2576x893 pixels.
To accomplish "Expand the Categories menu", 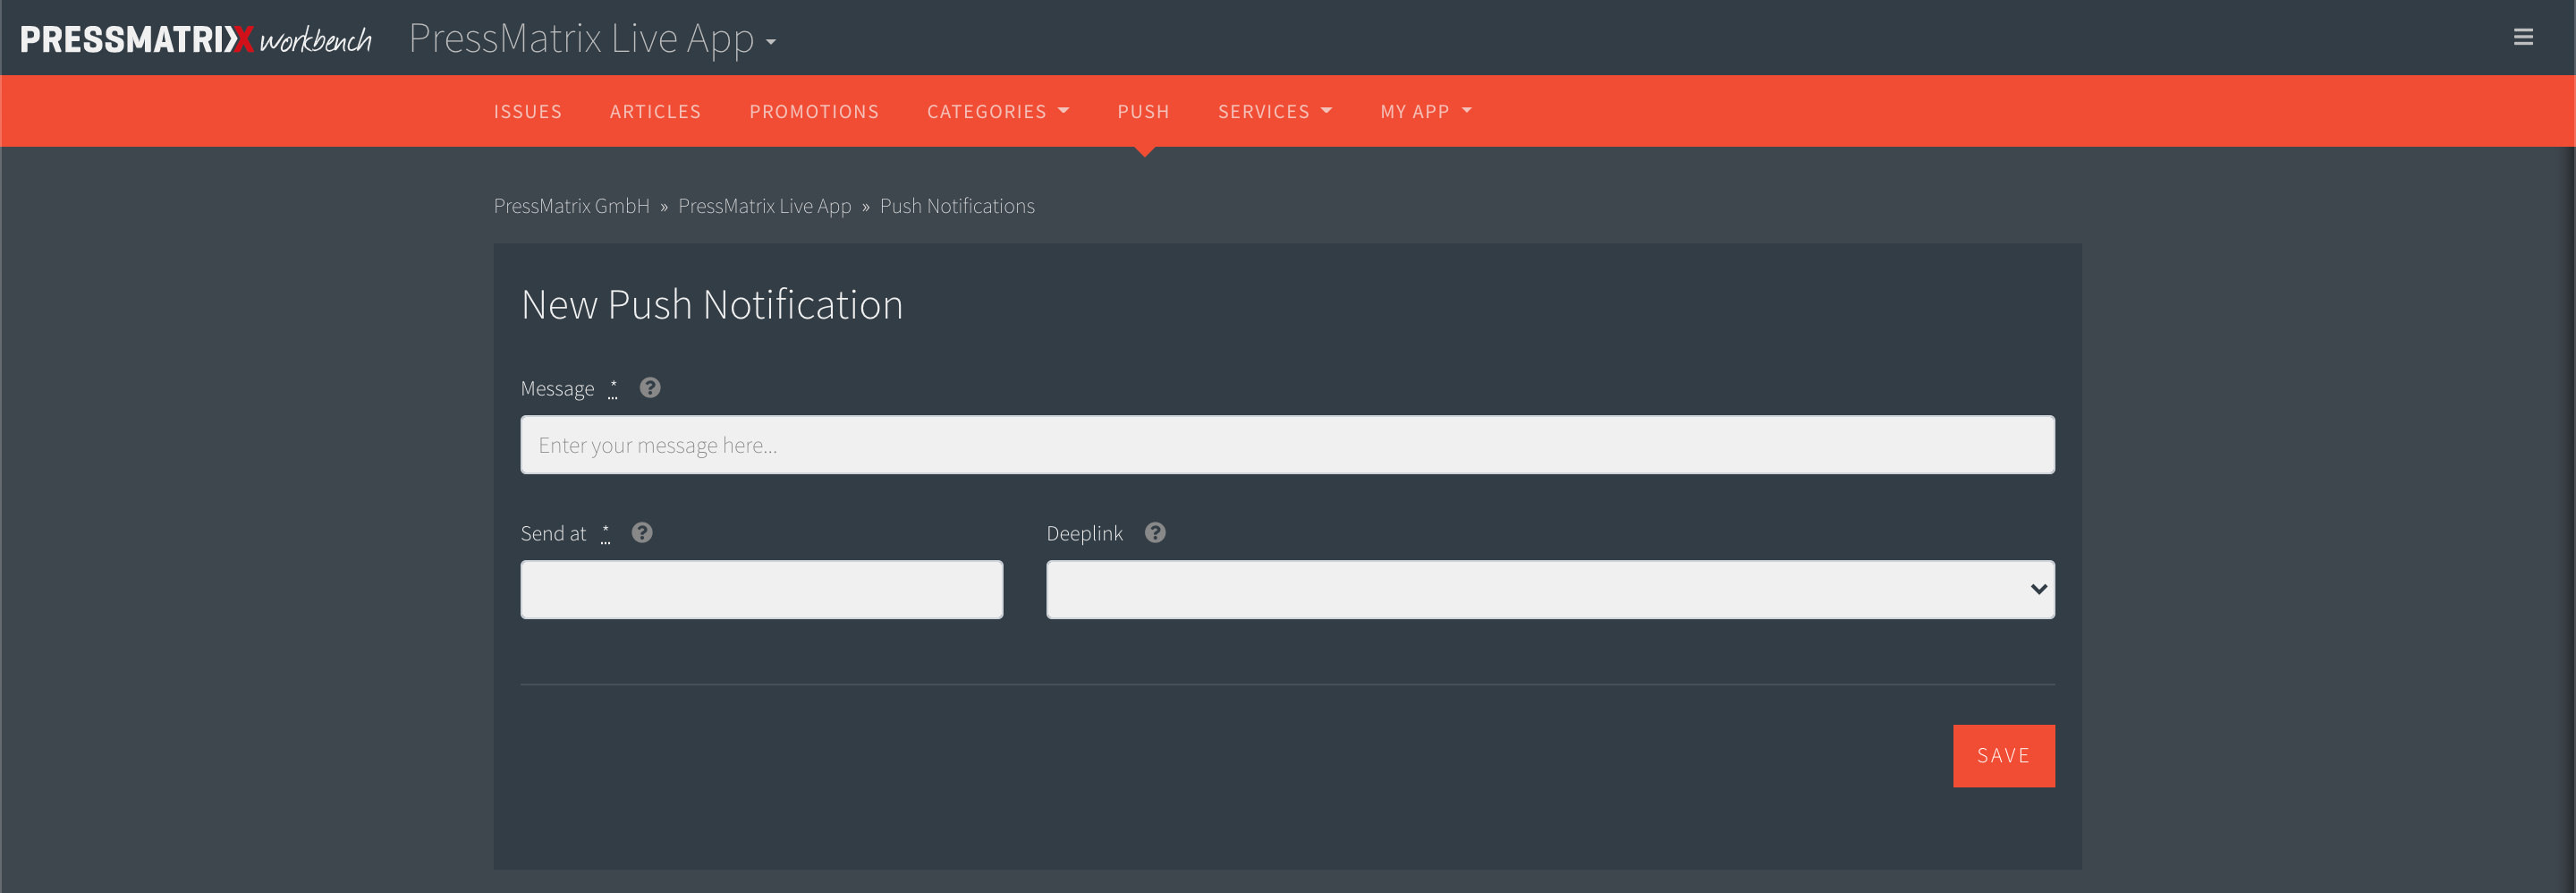I will point(998,111).
